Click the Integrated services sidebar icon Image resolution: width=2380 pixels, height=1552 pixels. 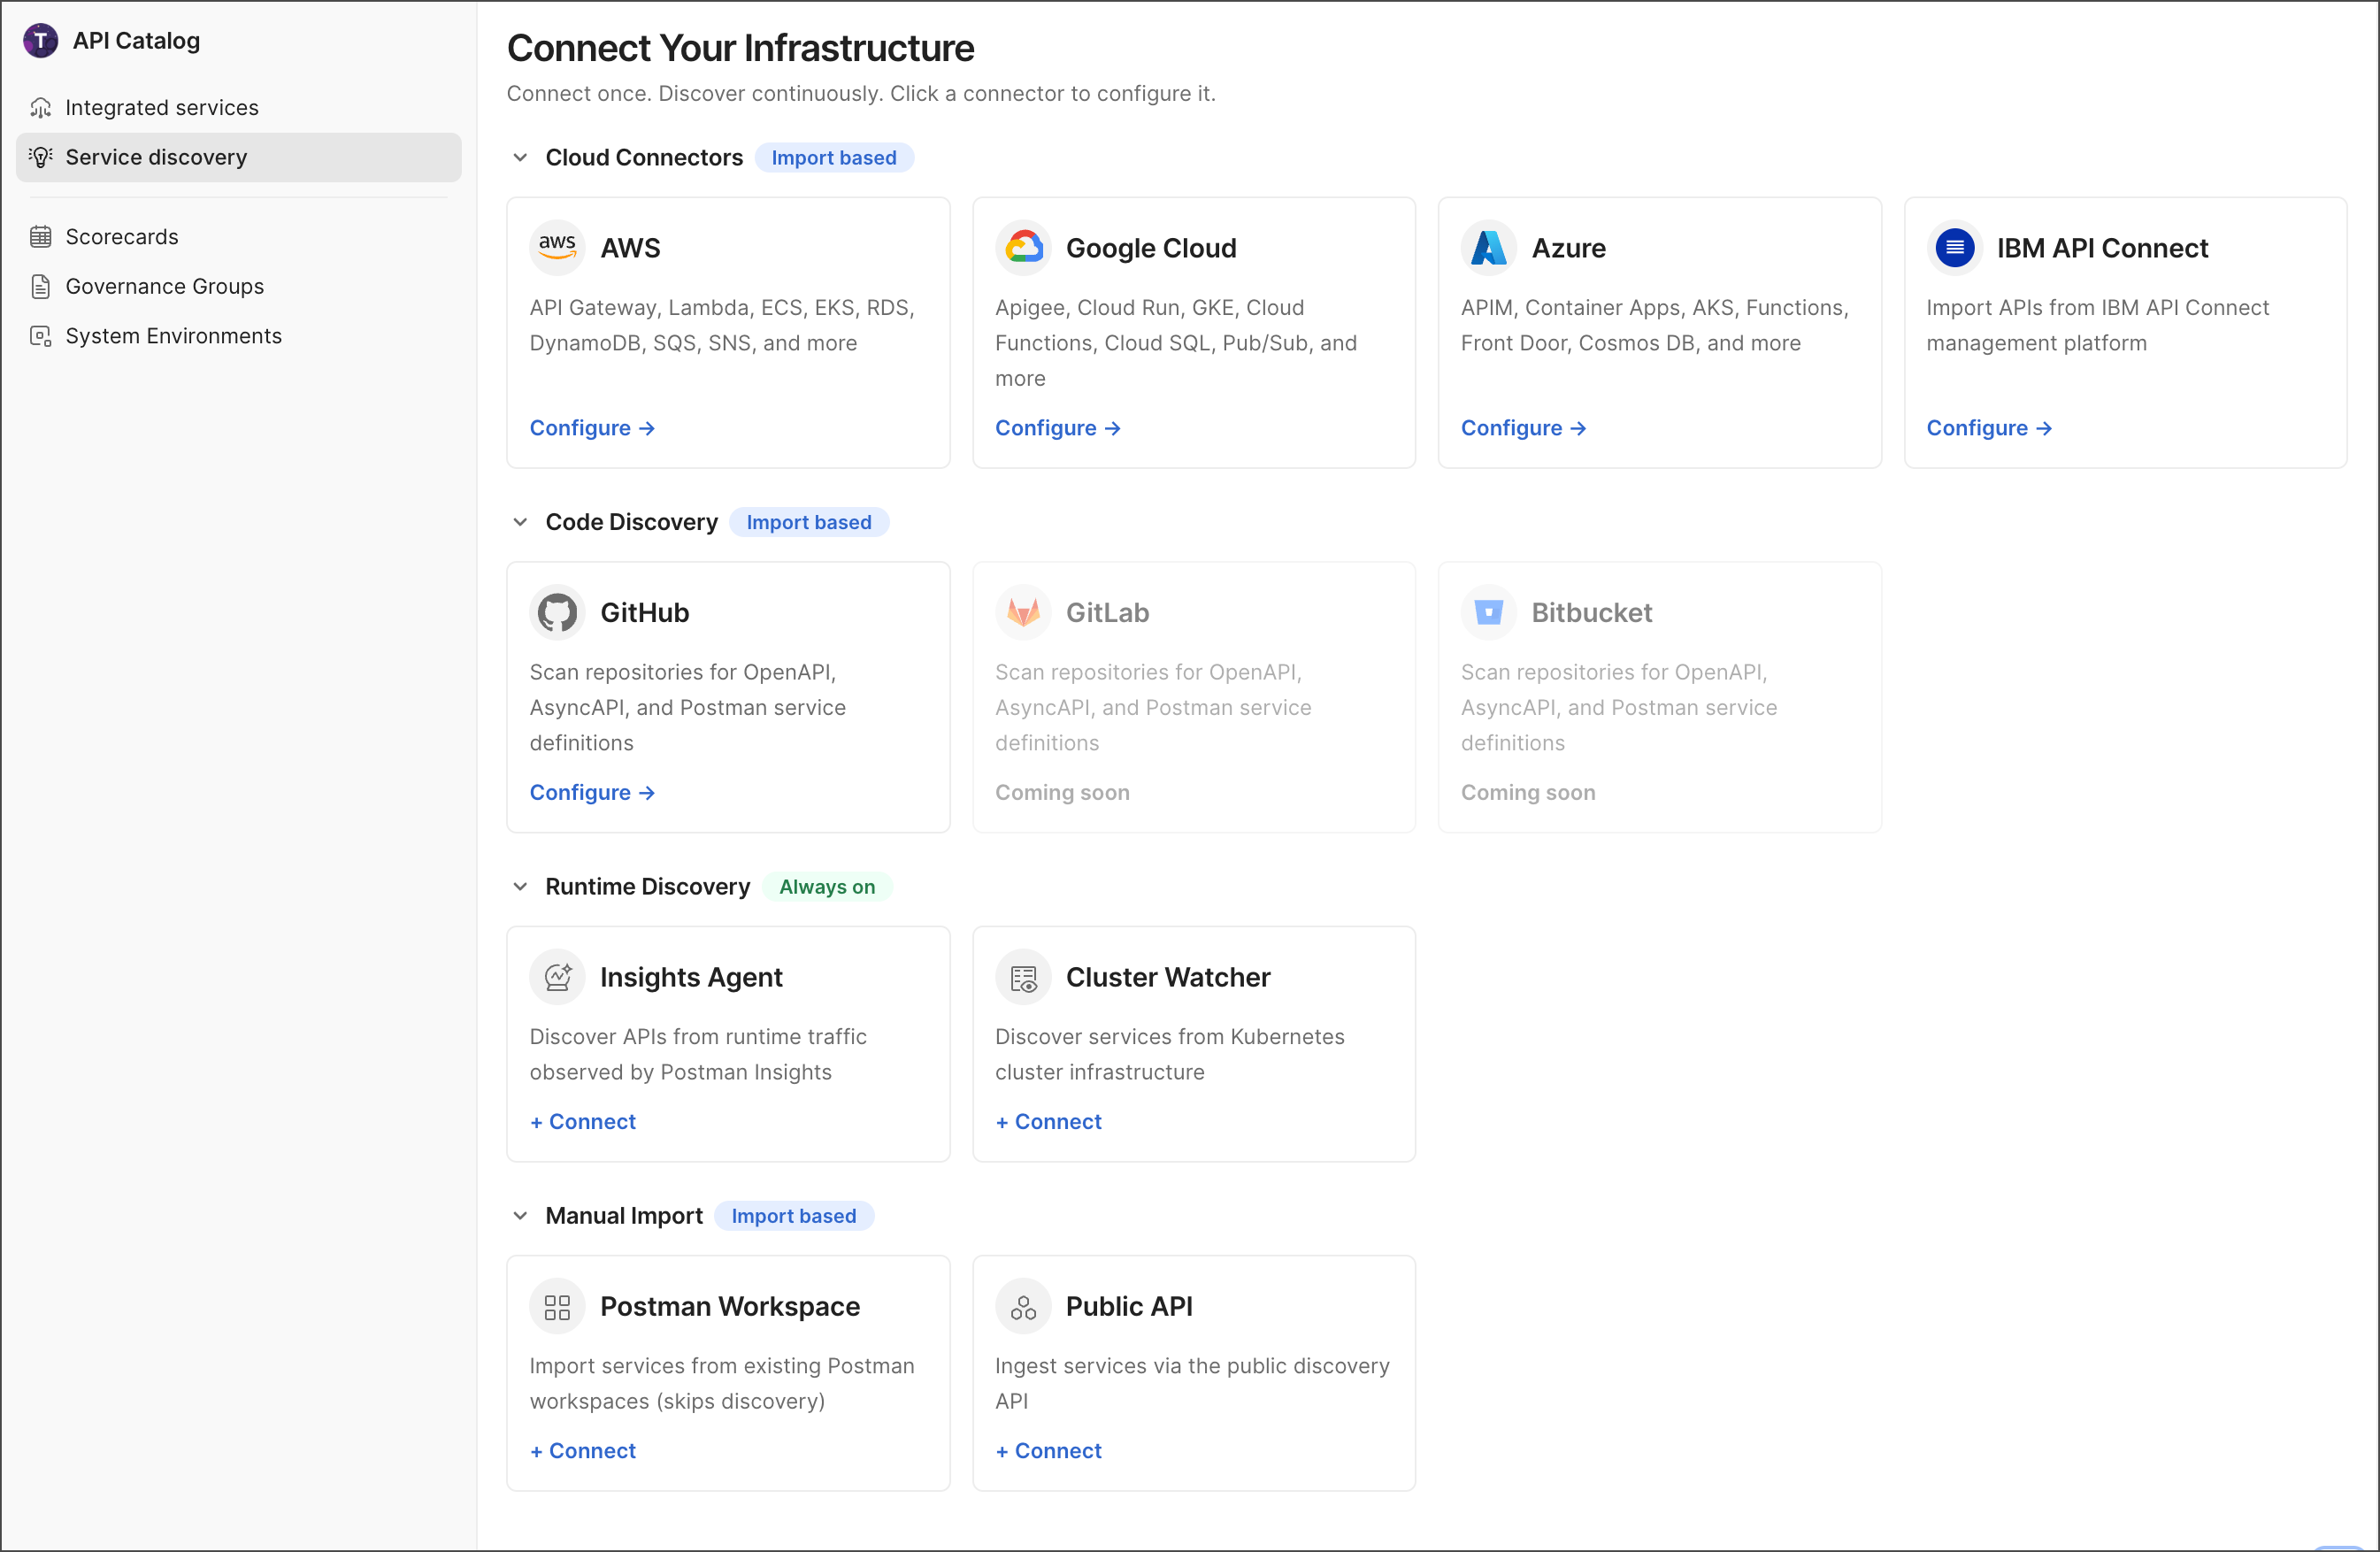[40, 107]
